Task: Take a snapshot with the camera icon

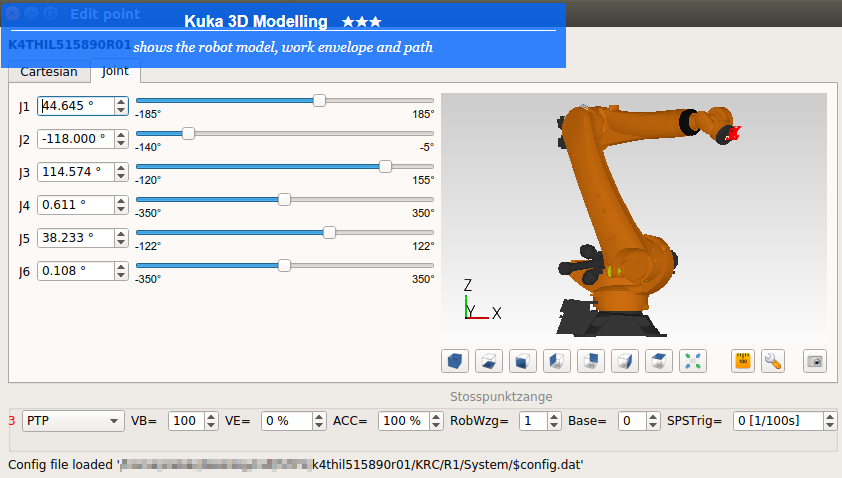Action: 815,361
